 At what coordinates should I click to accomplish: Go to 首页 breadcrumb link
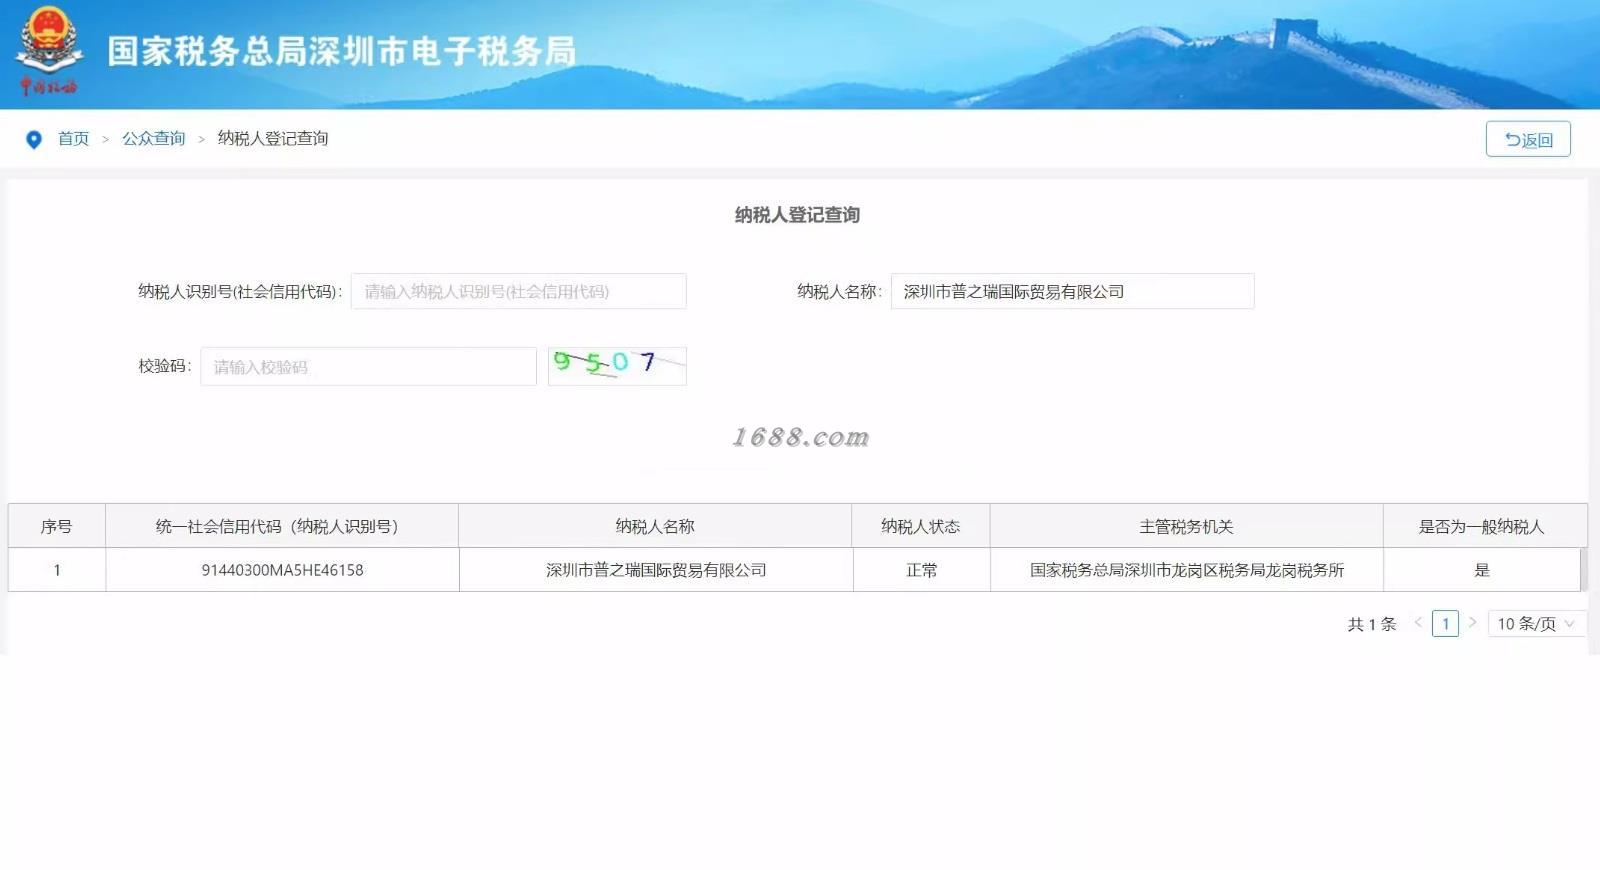point(73,138)
